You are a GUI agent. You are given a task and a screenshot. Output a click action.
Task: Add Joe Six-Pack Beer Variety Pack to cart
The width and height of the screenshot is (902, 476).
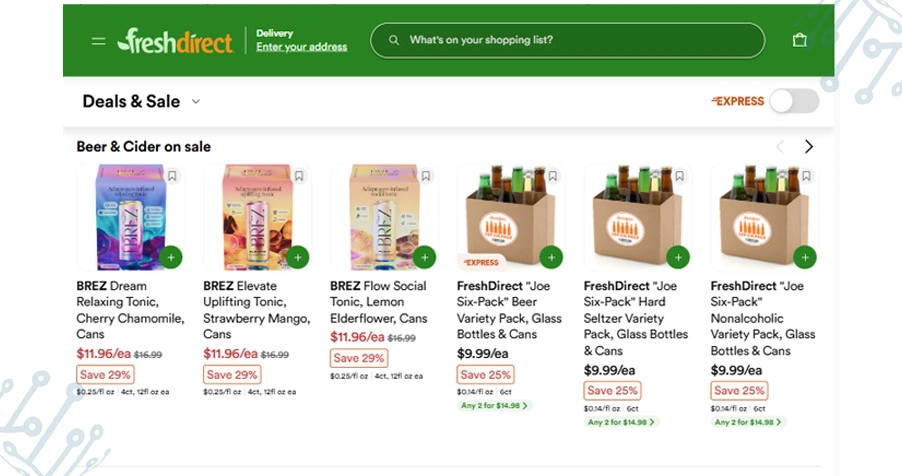click(551, 257)
